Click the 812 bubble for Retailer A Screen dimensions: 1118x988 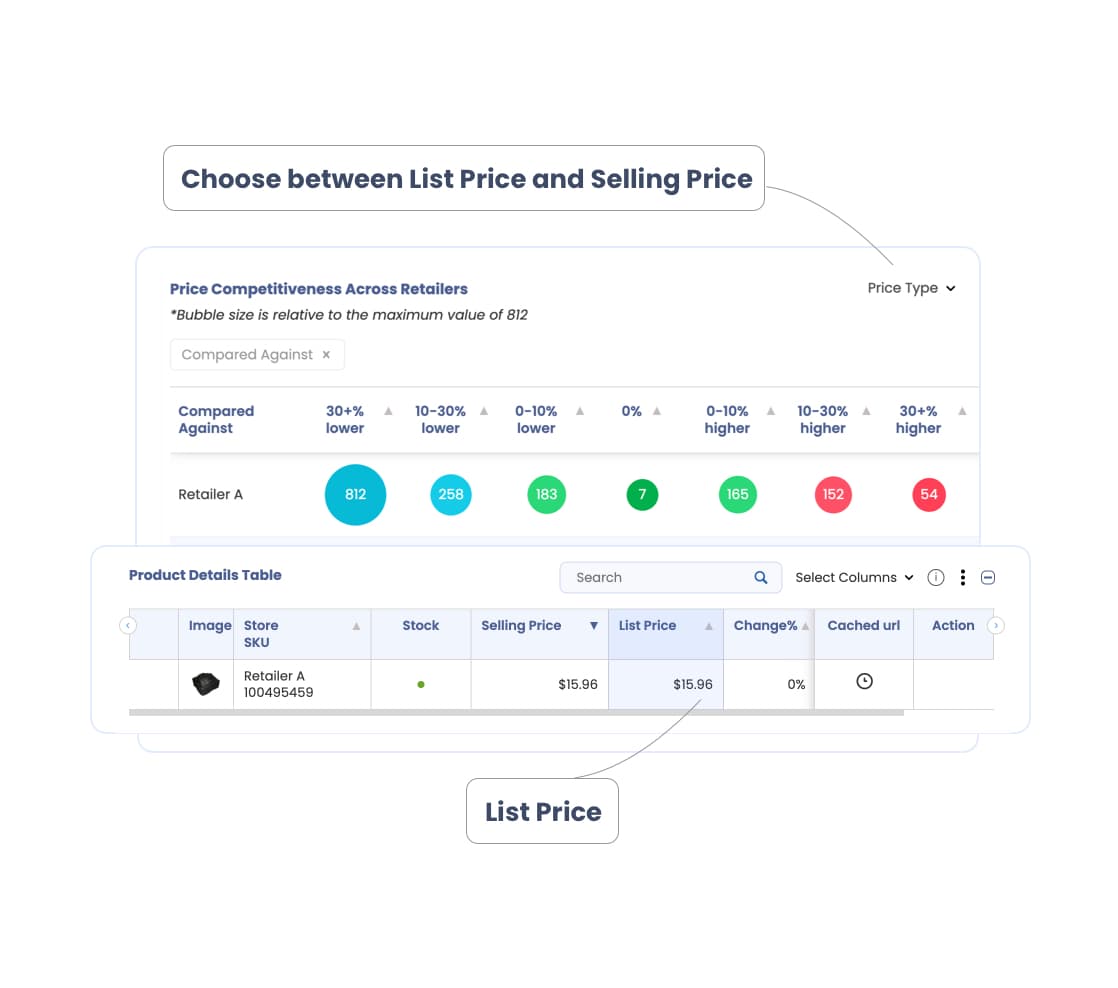[355, 494]
